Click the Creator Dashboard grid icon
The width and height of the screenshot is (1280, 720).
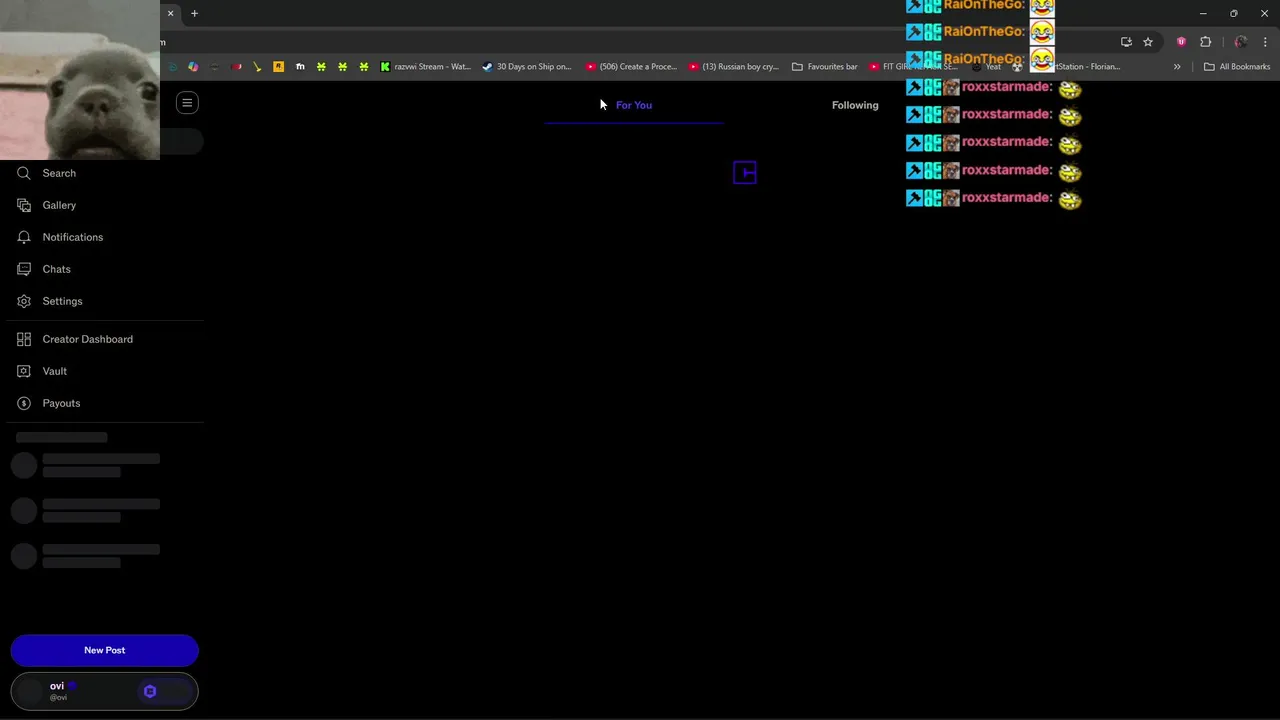tap(24, 339)
